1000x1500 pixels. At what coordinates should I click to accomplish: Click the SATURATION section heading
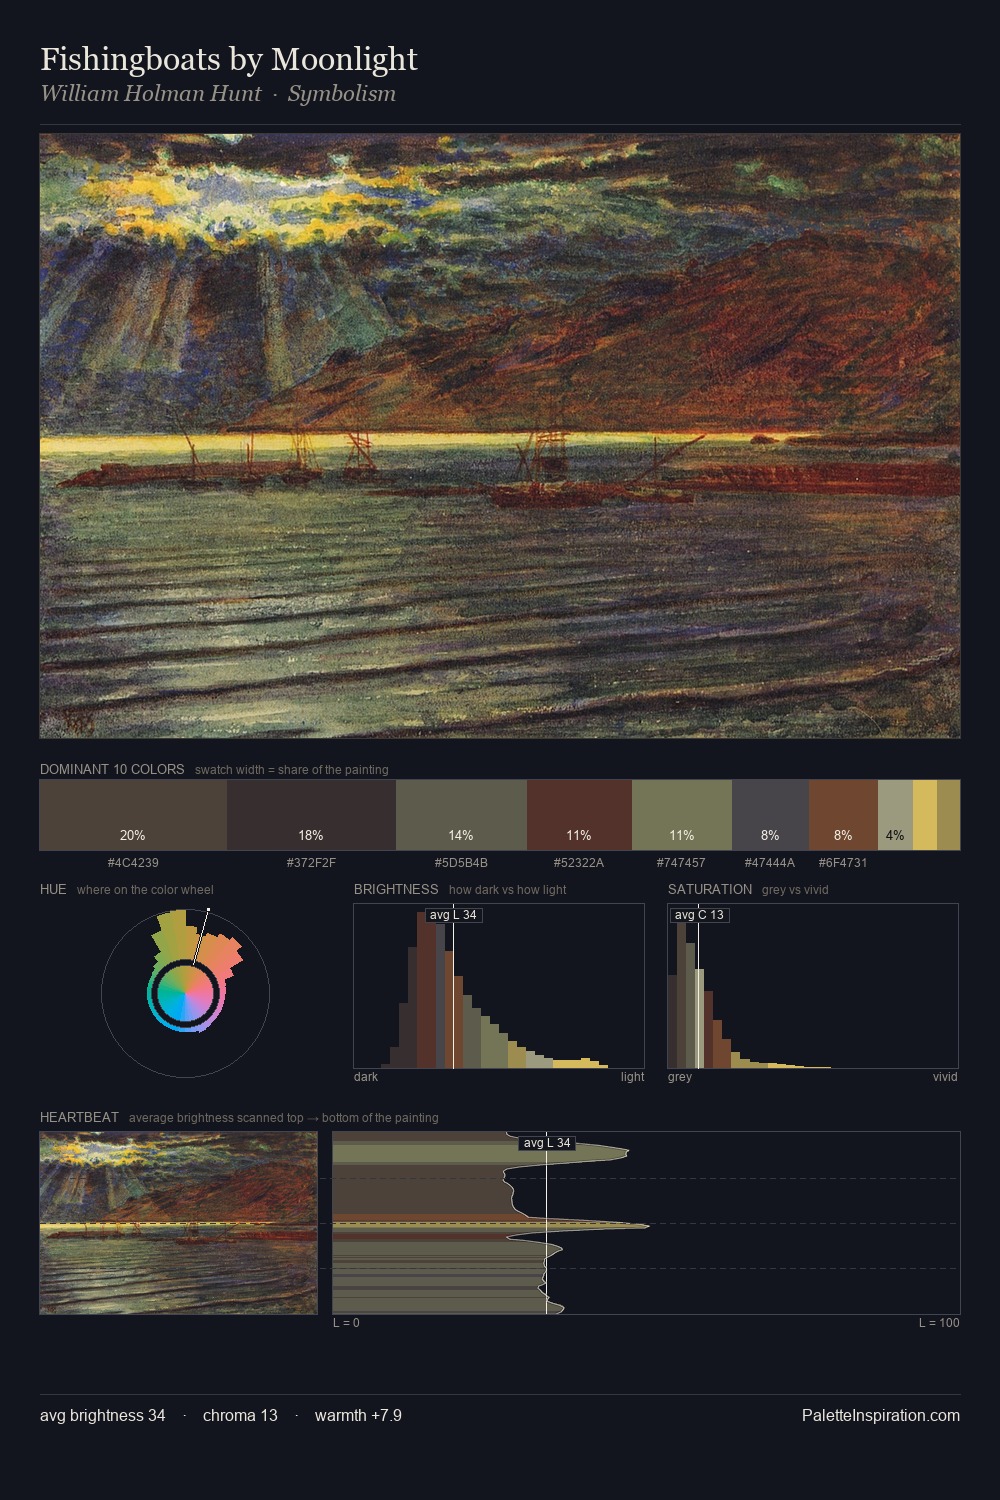[710, 889]
